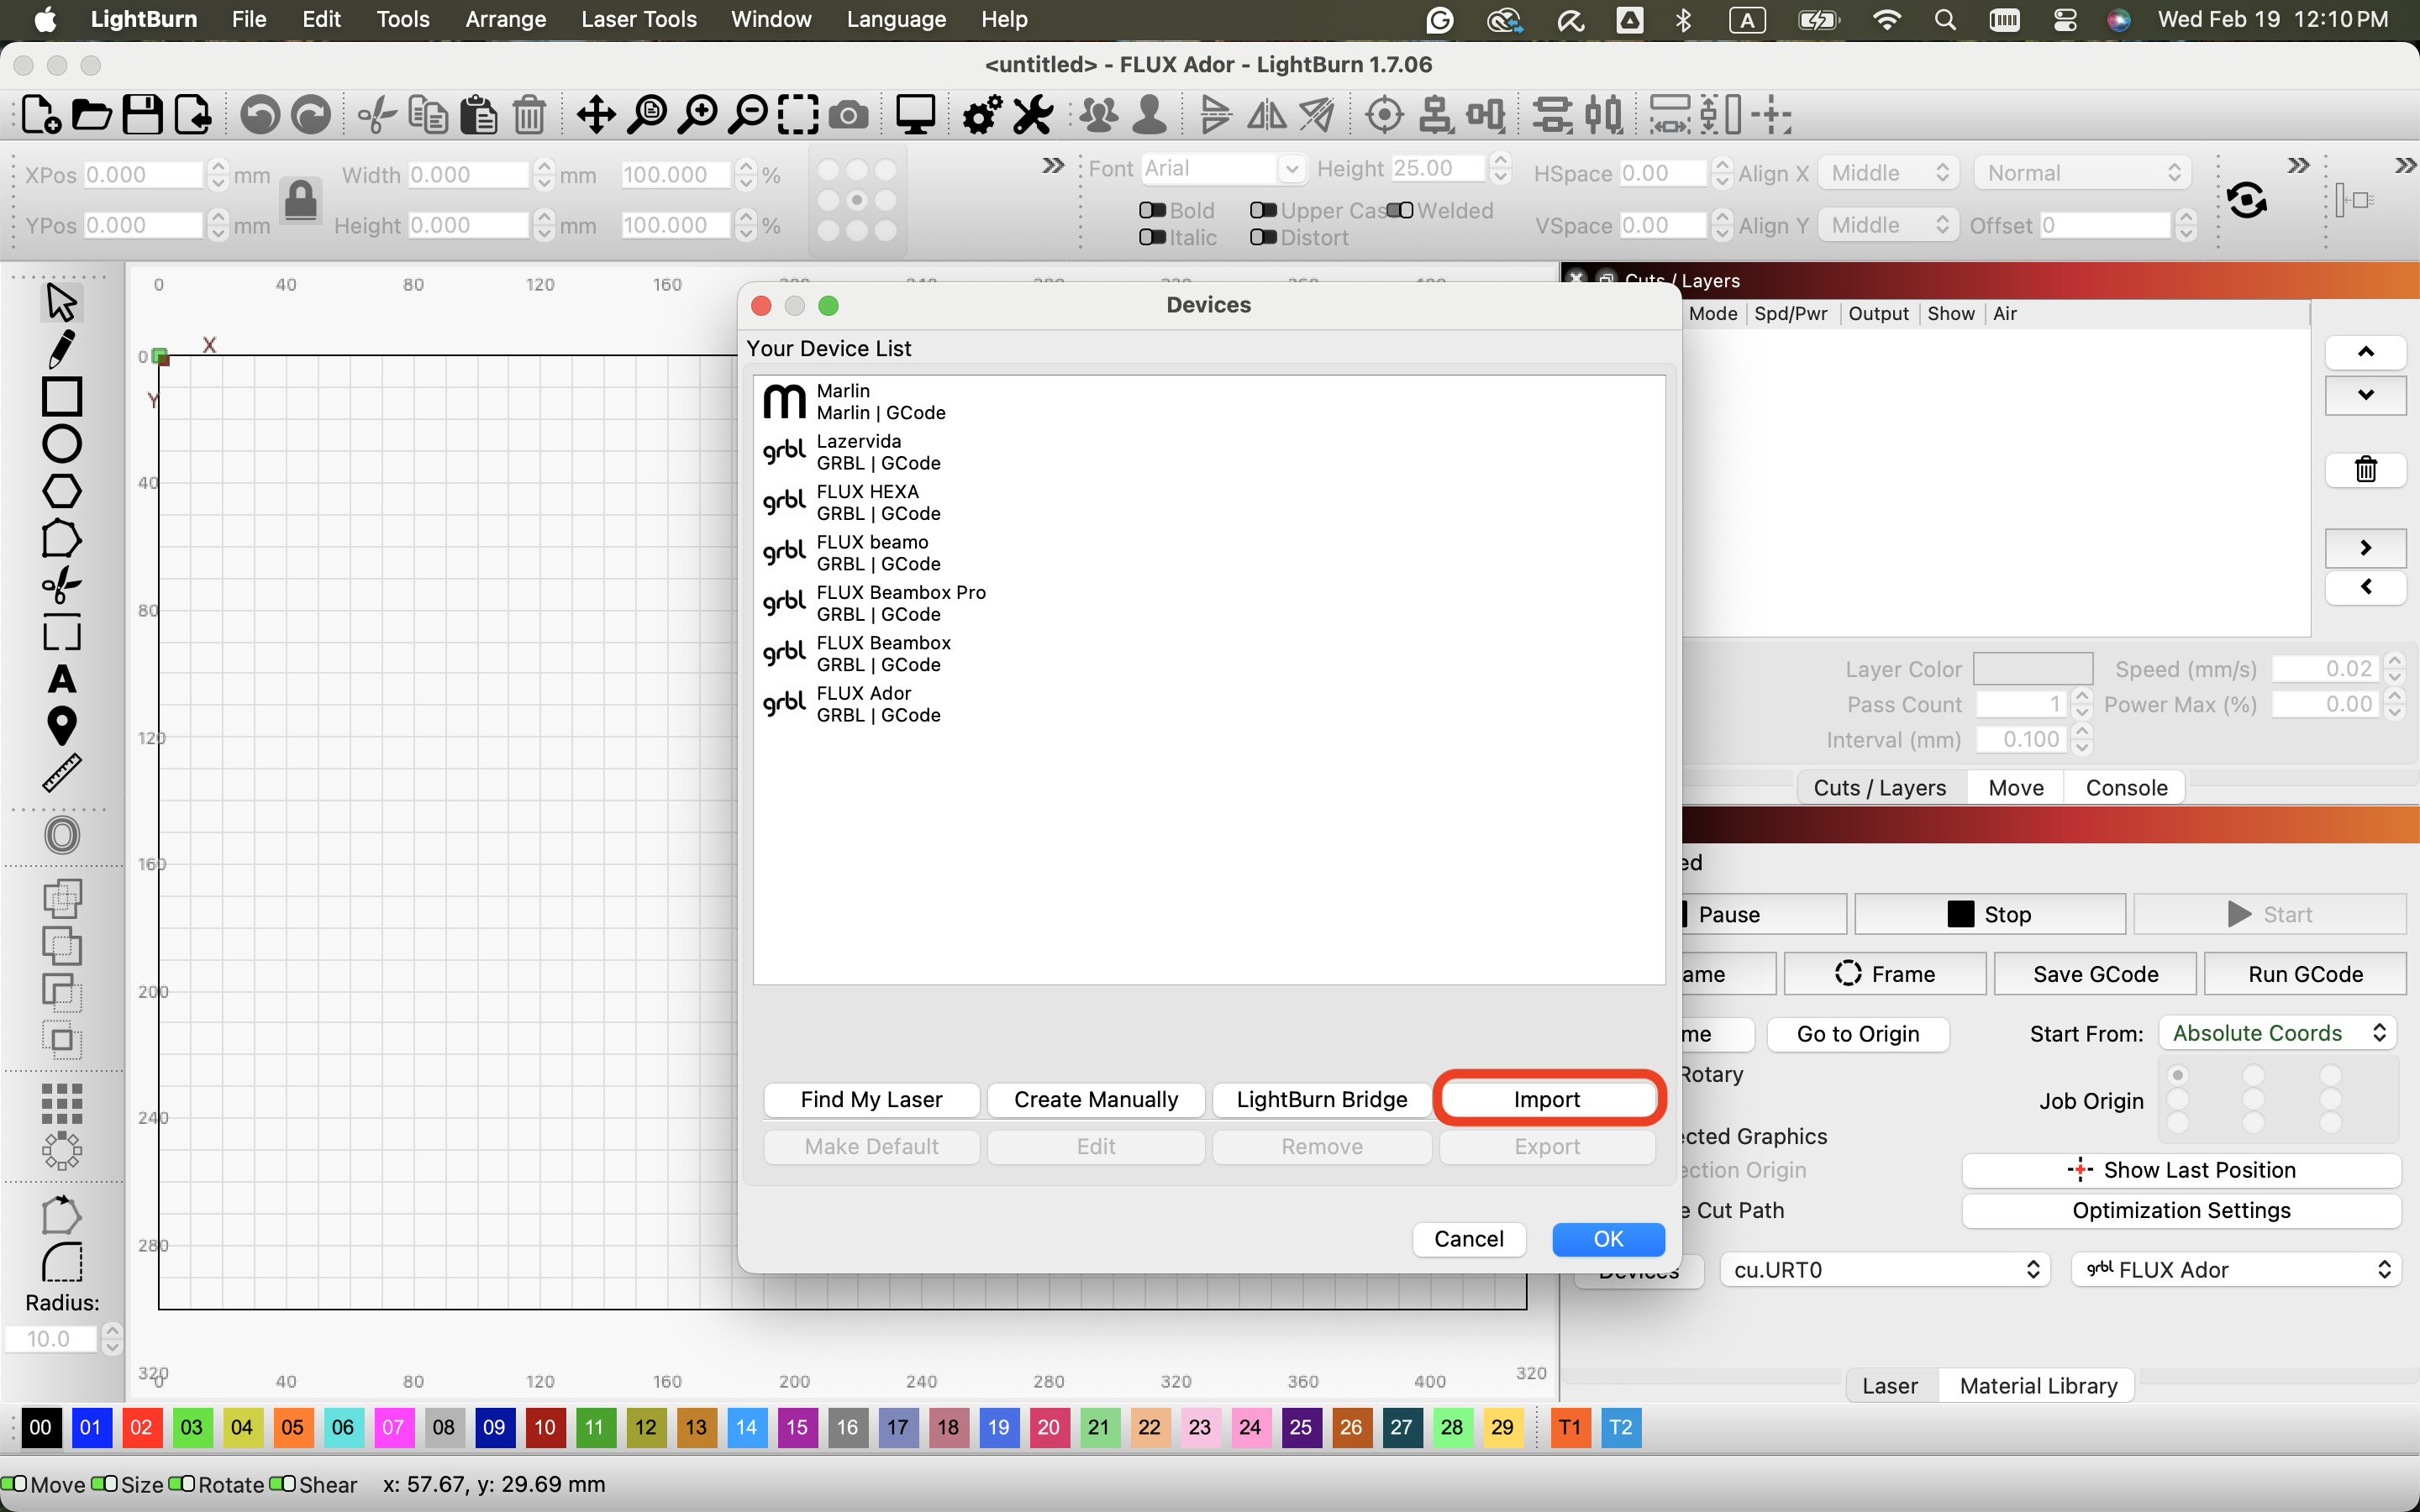This screenshot has height=1512, width=2420.
Task: Click Find My Laser button
Action: click(871, 1100)
